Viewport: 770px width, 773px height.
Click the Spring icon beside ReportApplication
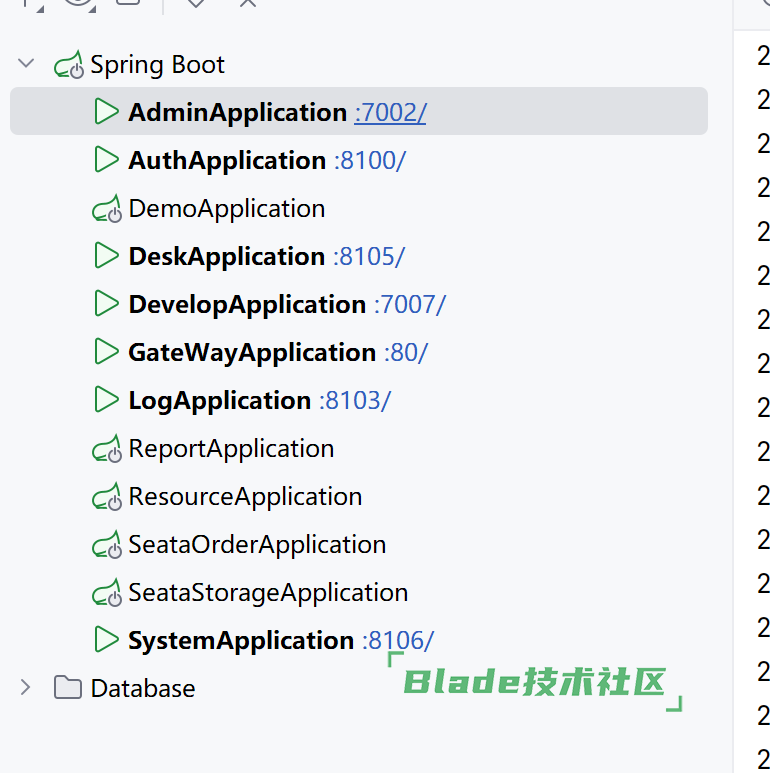pyautogui.click(x=106, y=449)
